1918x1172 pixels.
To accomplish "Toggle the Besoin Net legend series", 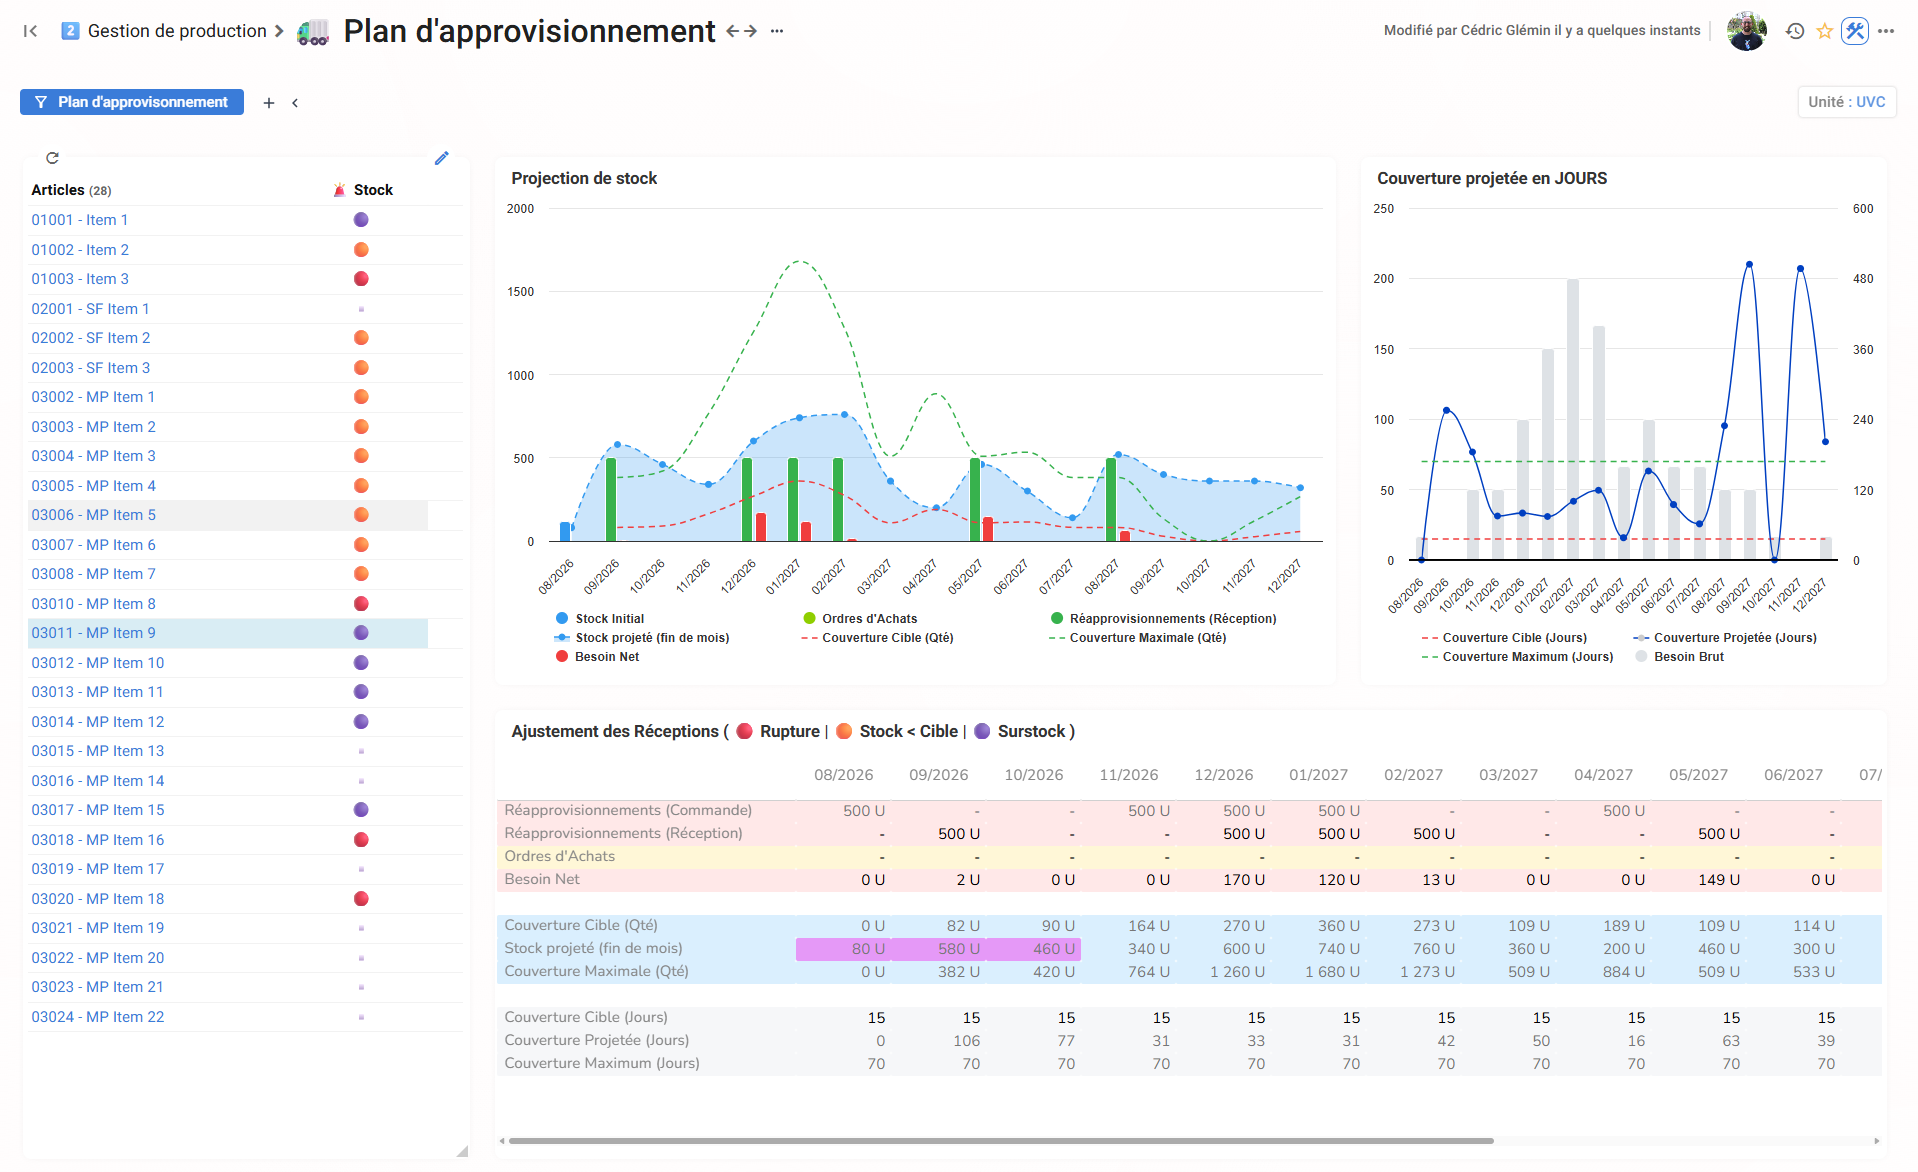I will tap(598, 657).
